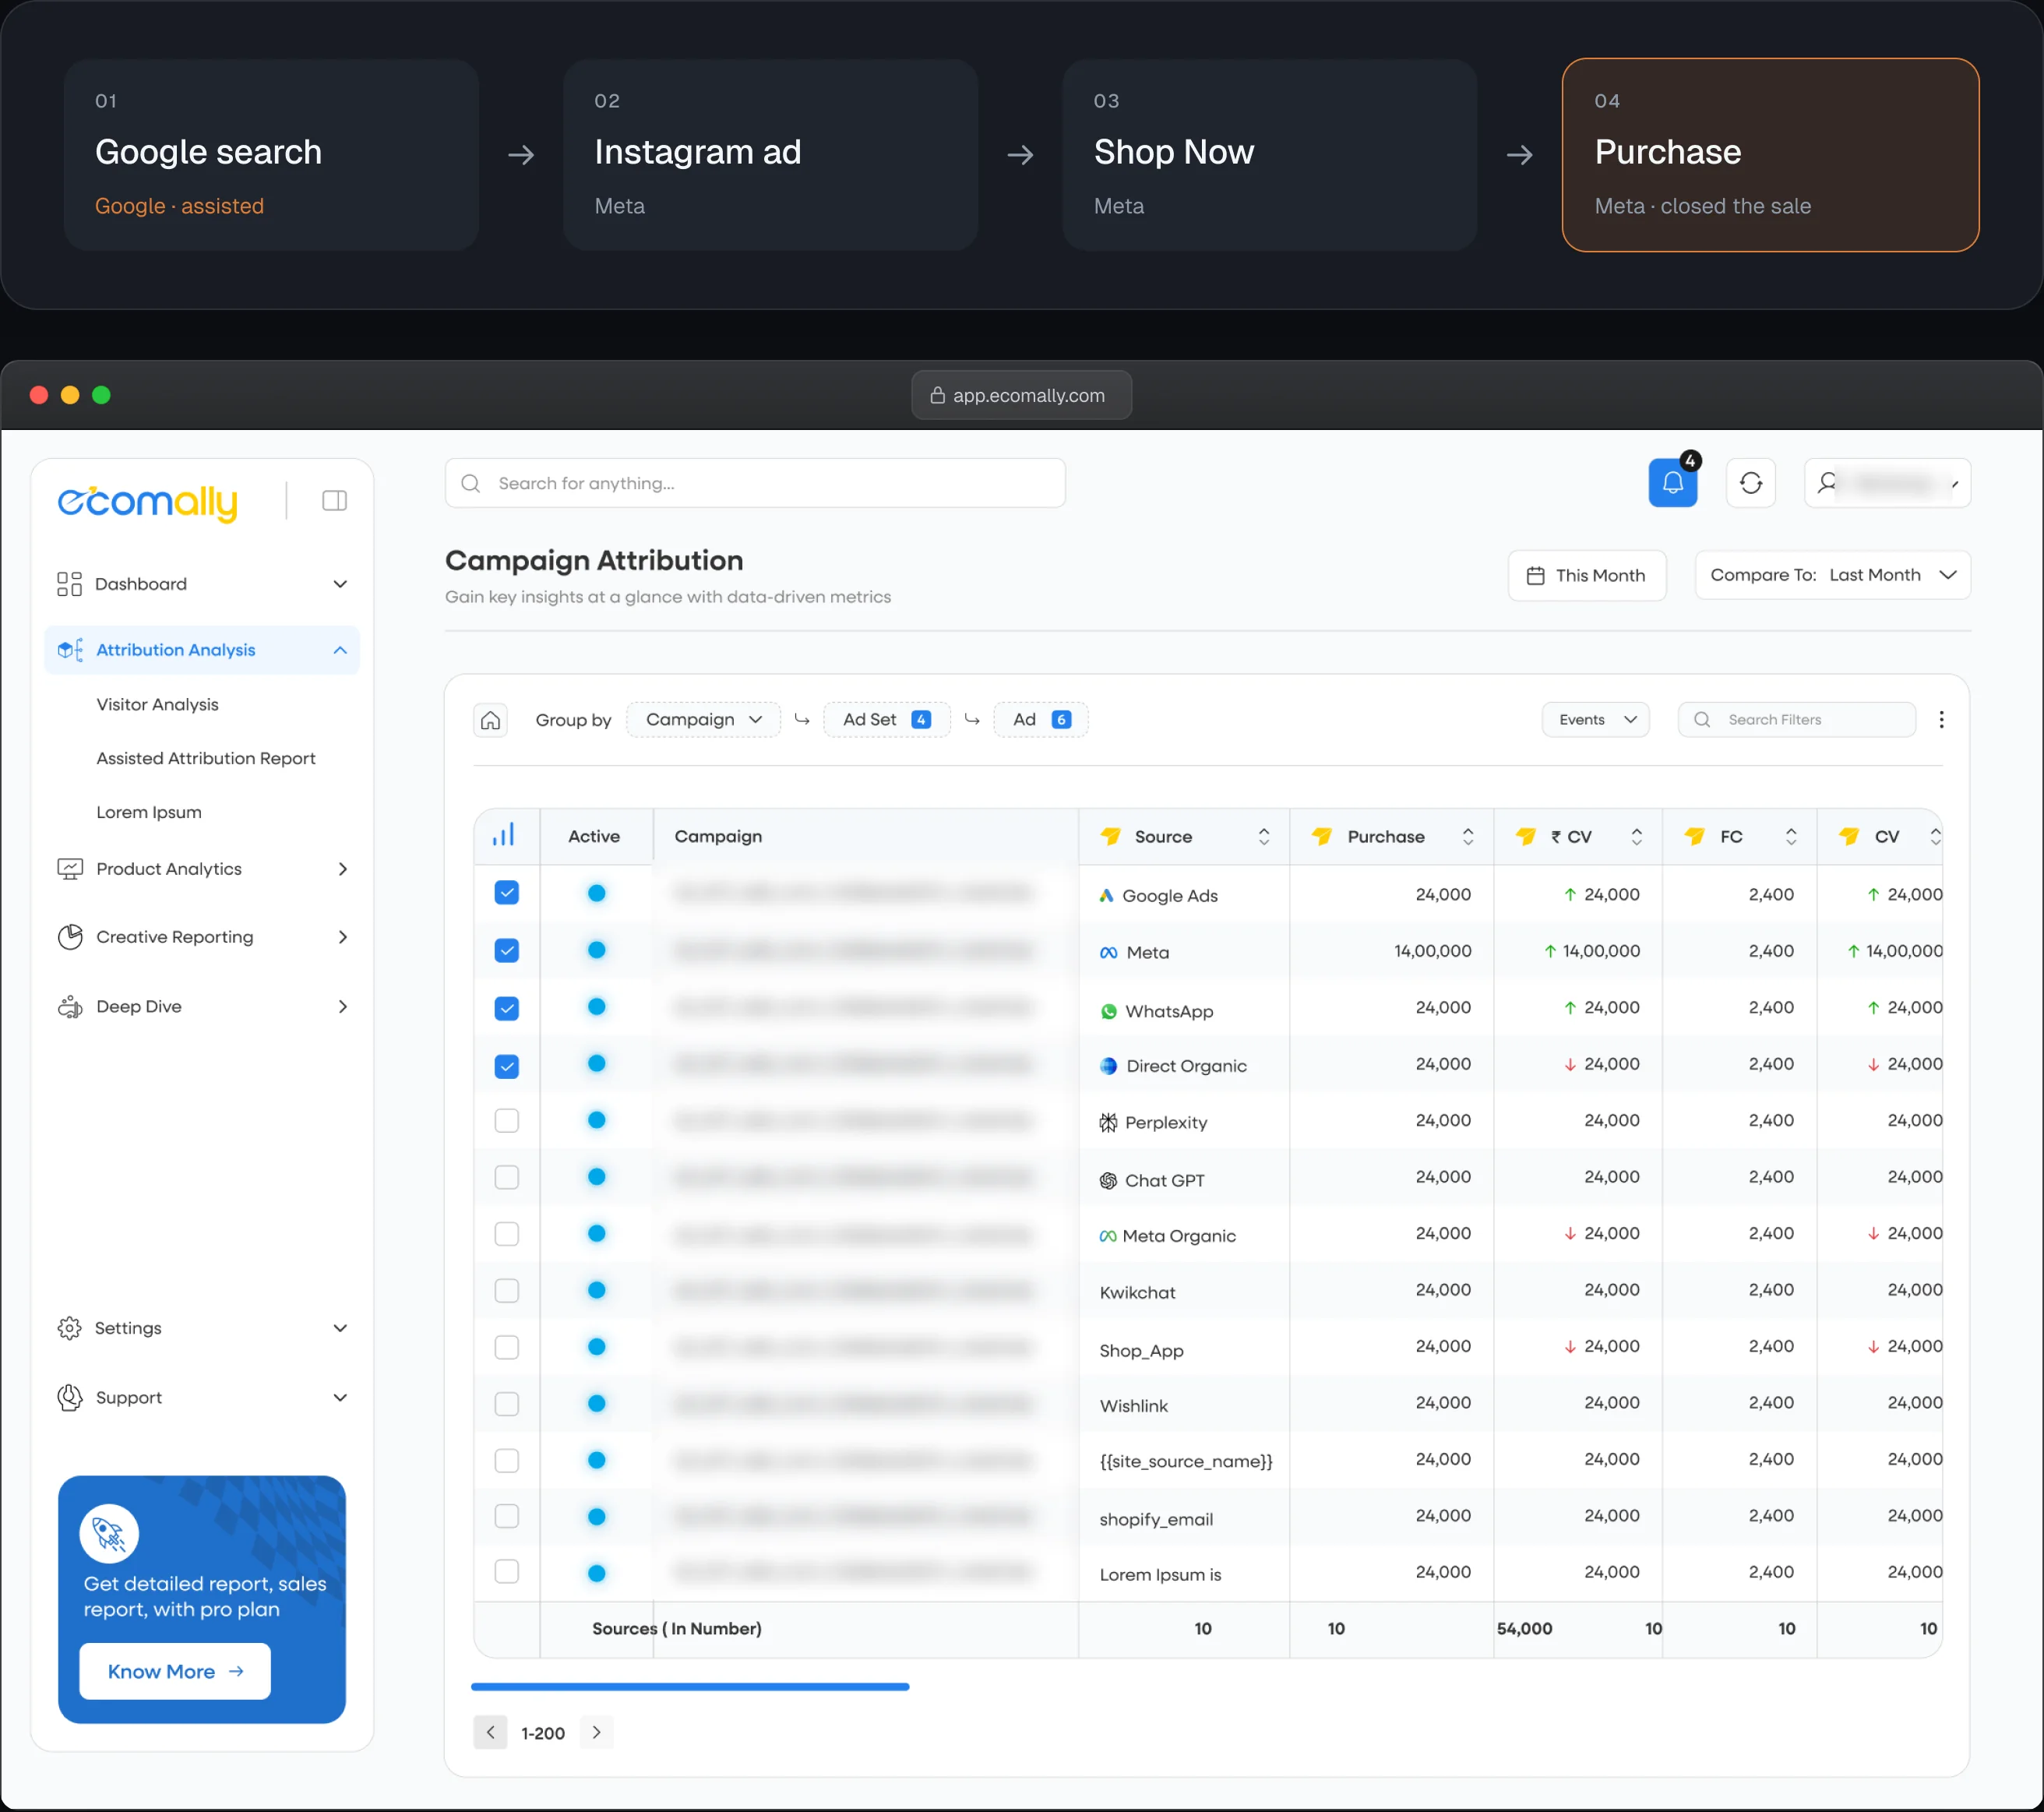The image size is (2044, 1812).
Task: Click the horizontal table scrollbar
Action: pyautogui.click(x=690, y=1687)
